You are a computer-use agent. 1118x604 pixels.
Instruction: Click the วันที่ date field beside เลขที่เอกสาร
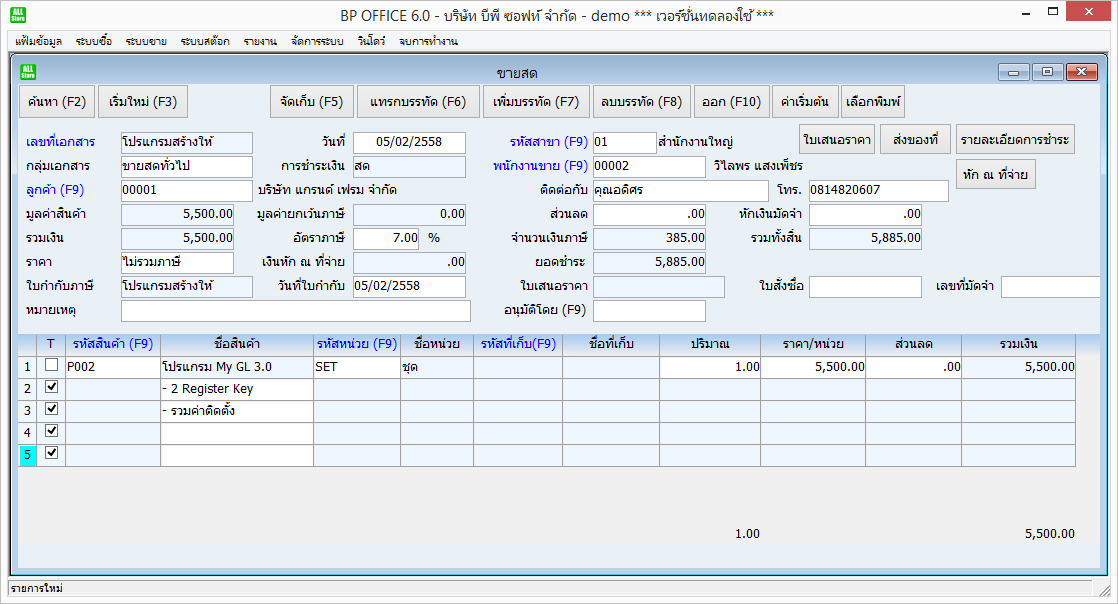[409, 143]
